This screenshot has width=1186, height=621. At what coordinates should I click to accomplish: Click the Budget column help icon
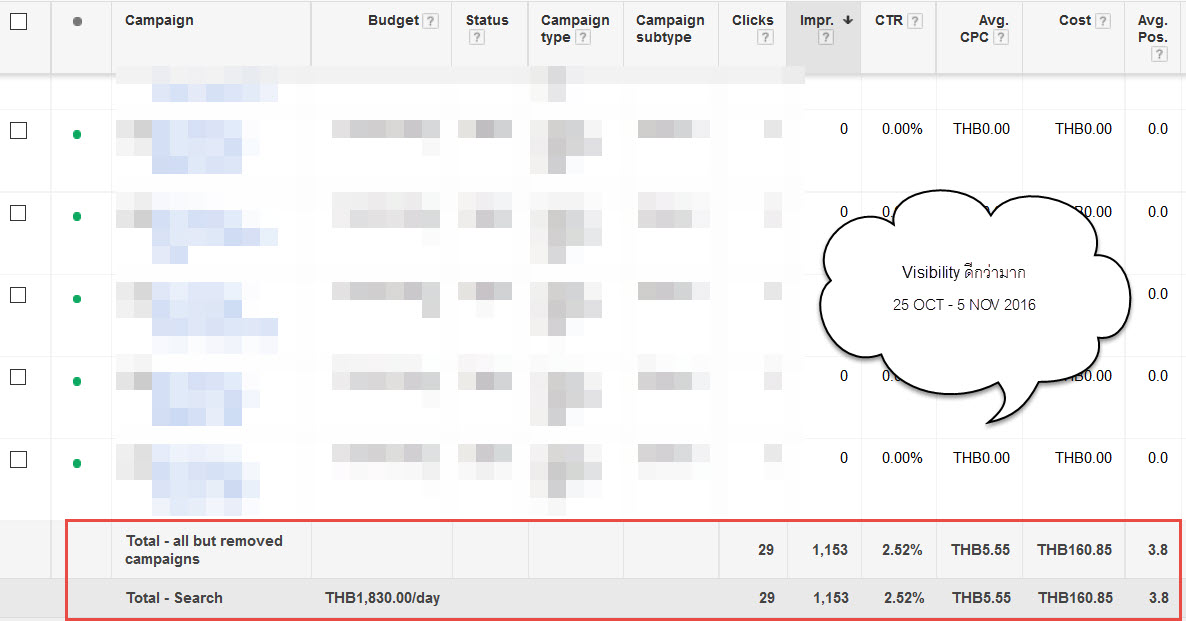pyautogui.click(x=428, y=19)
